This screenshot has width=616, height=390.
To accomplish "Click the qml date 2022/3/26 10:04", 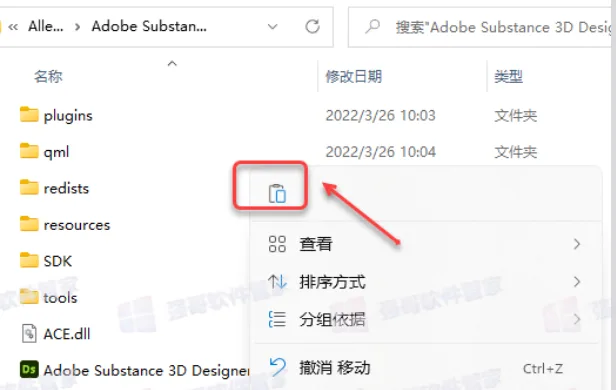I will pos(380,152).
